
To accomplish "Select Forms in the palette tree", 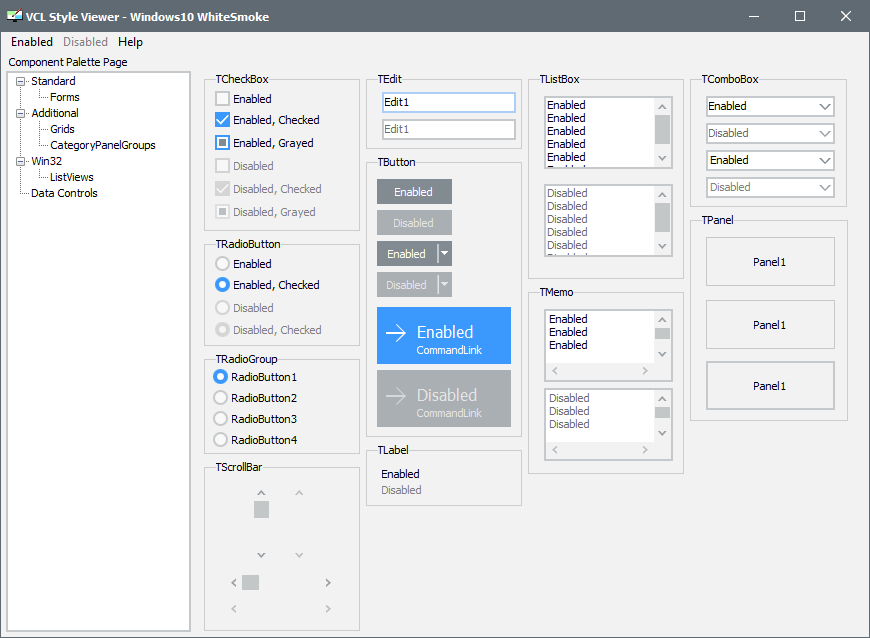I will (65, 97).
